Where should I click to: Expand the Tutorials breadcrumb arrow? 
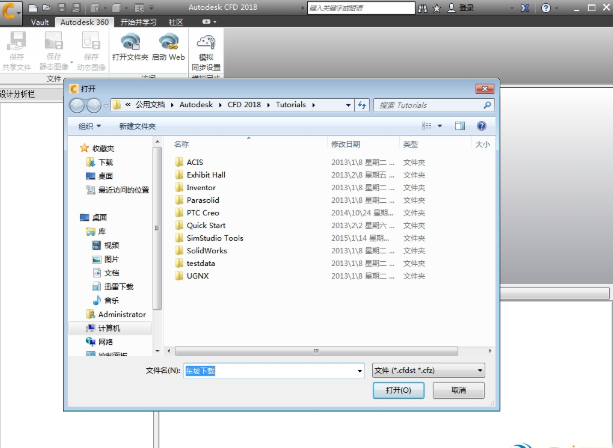click(314, 105)
